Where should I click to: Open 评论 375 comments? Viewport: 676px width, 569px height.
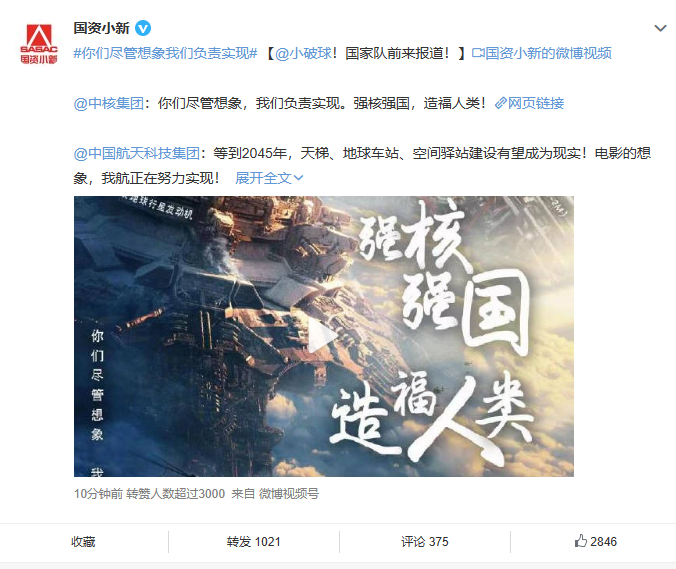tap(425, 542)
